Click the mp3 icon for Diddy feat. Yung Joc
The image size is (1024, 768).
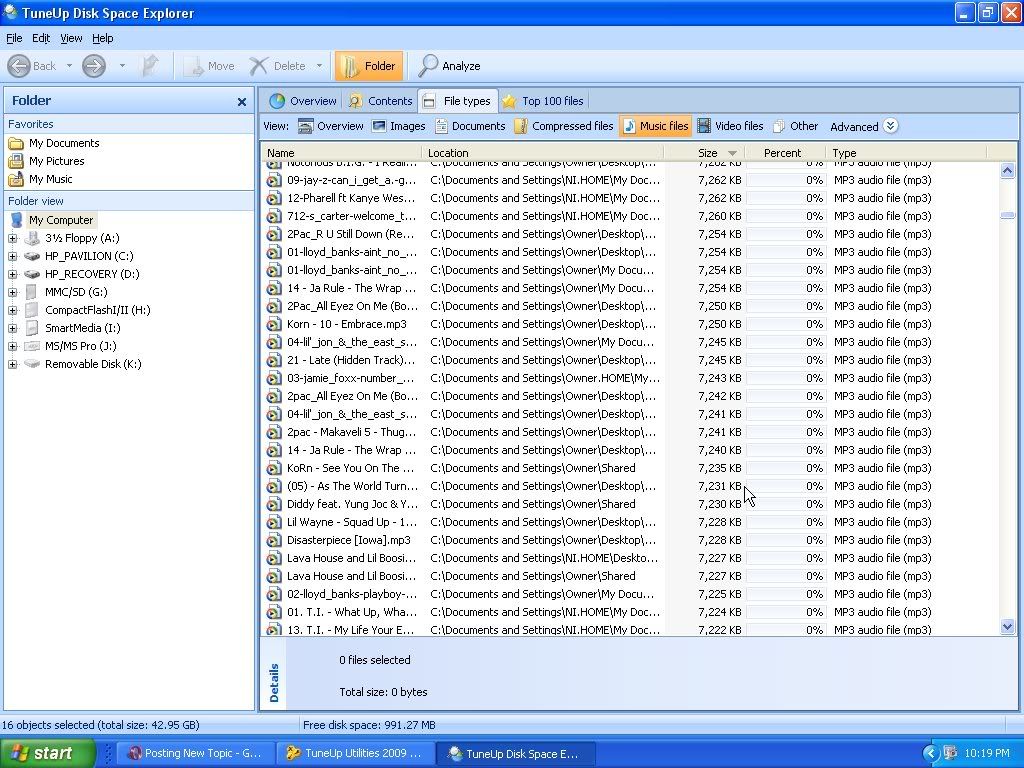274,504
